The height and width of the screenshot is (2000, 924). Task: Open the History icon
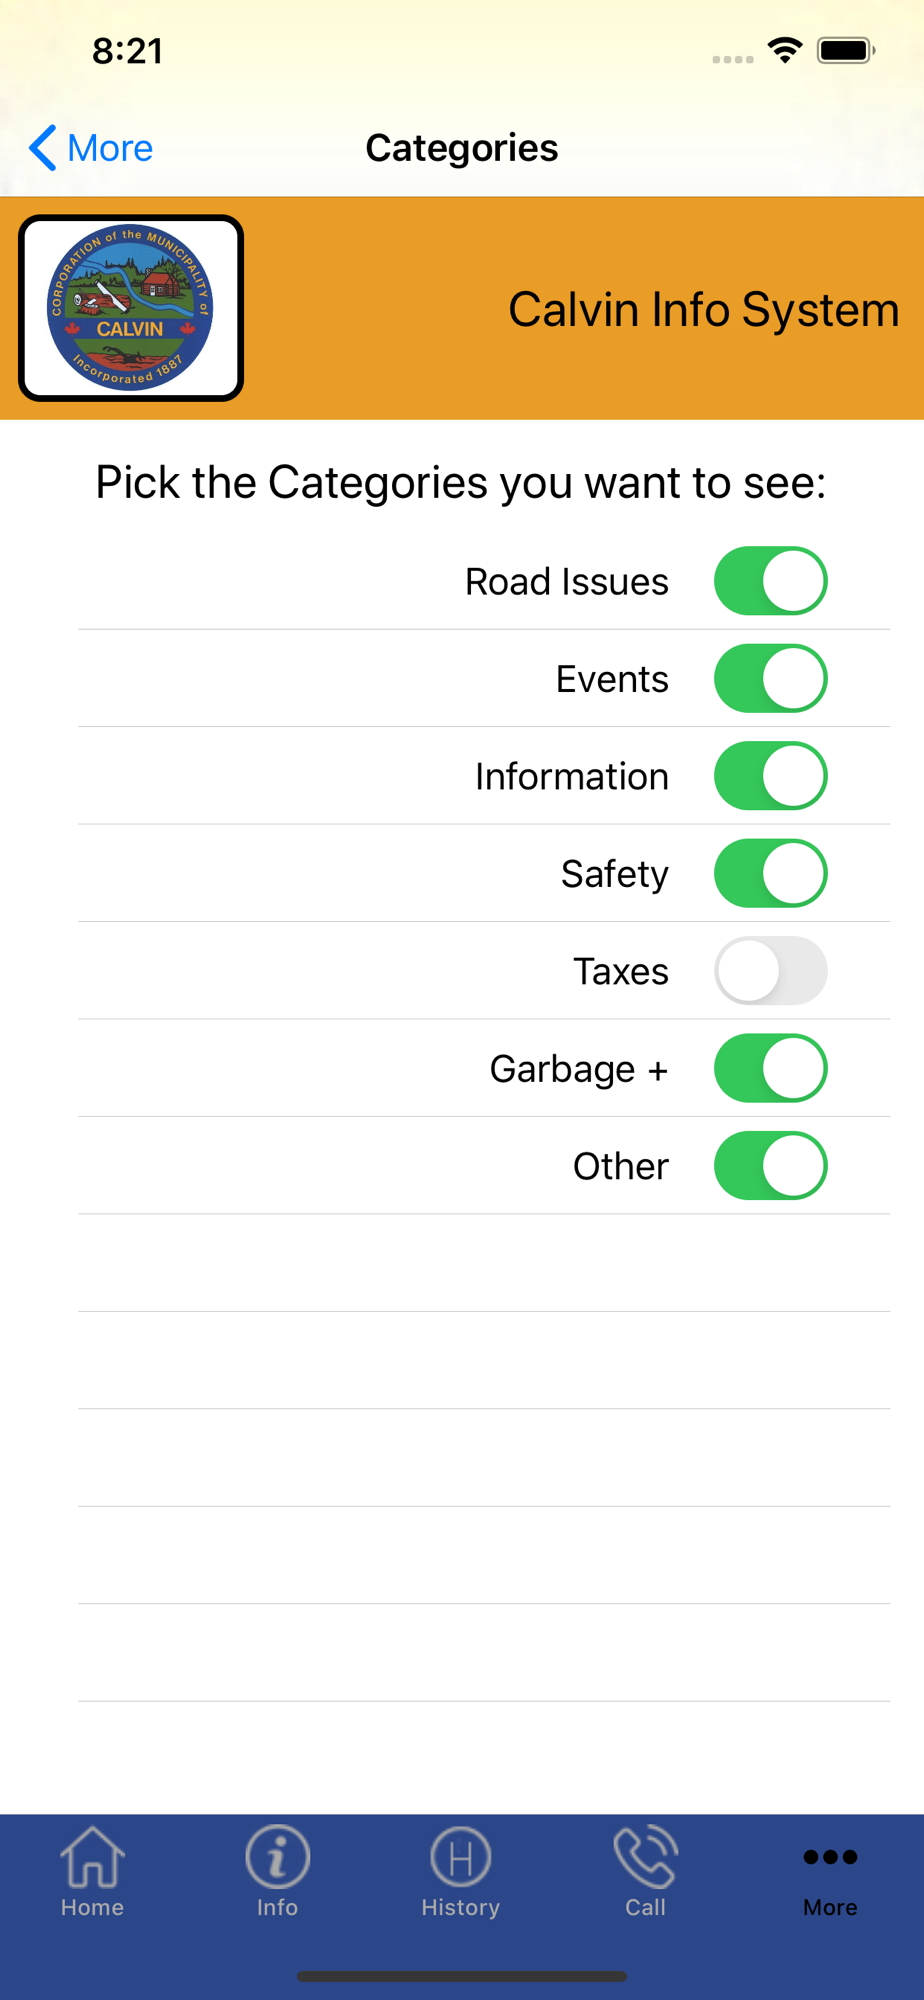460,1857
